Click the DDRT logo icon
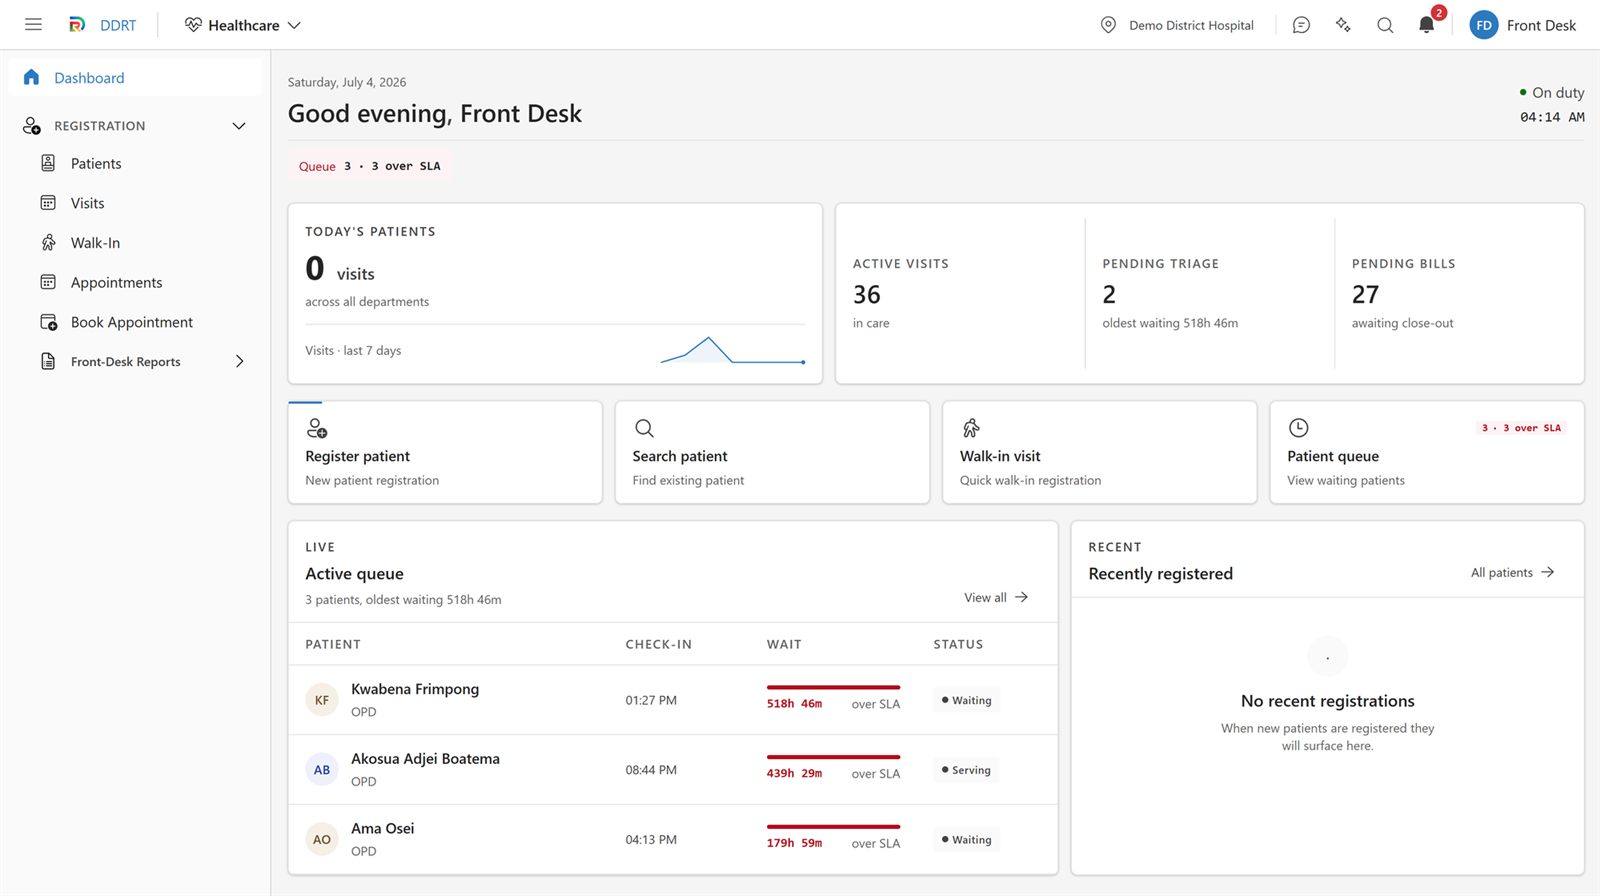Screen dimensions: 1600x896 point(77,25)
